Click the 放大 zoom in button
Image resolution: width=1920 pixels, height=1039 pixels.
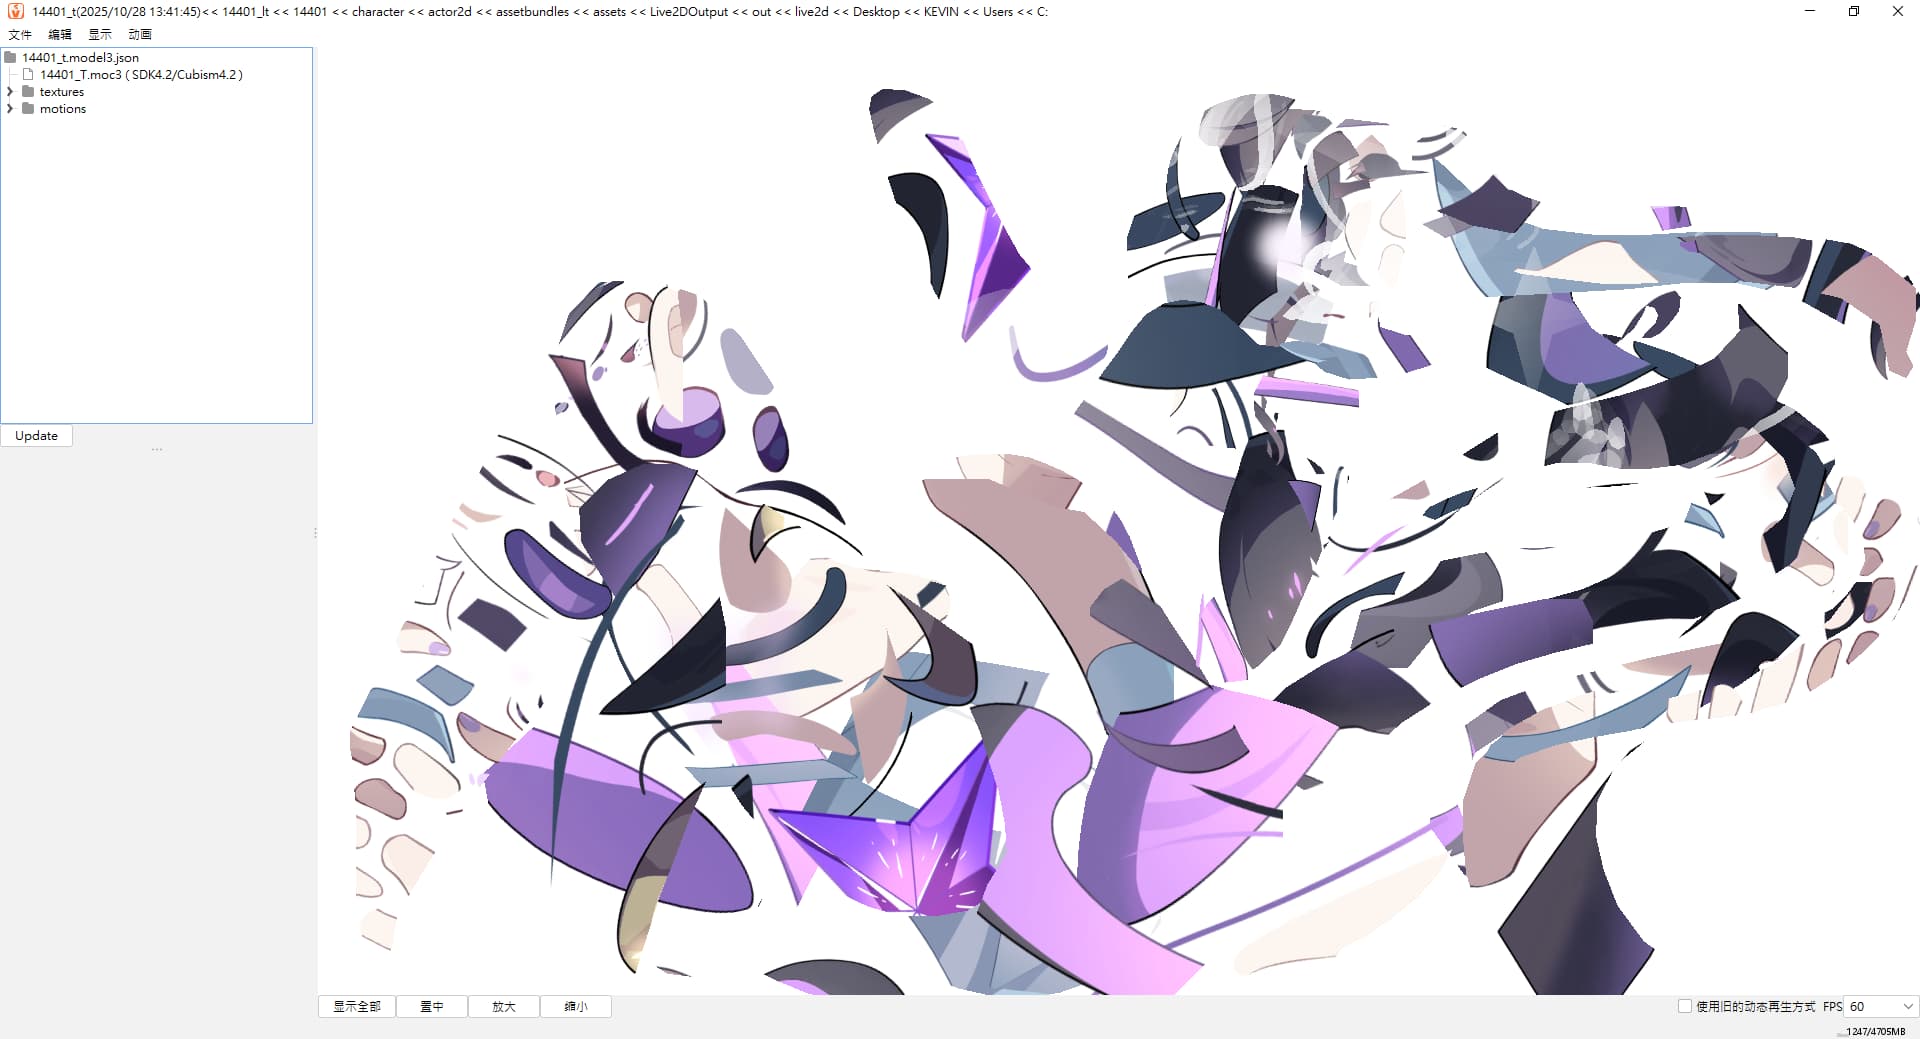coord(504,1007)
